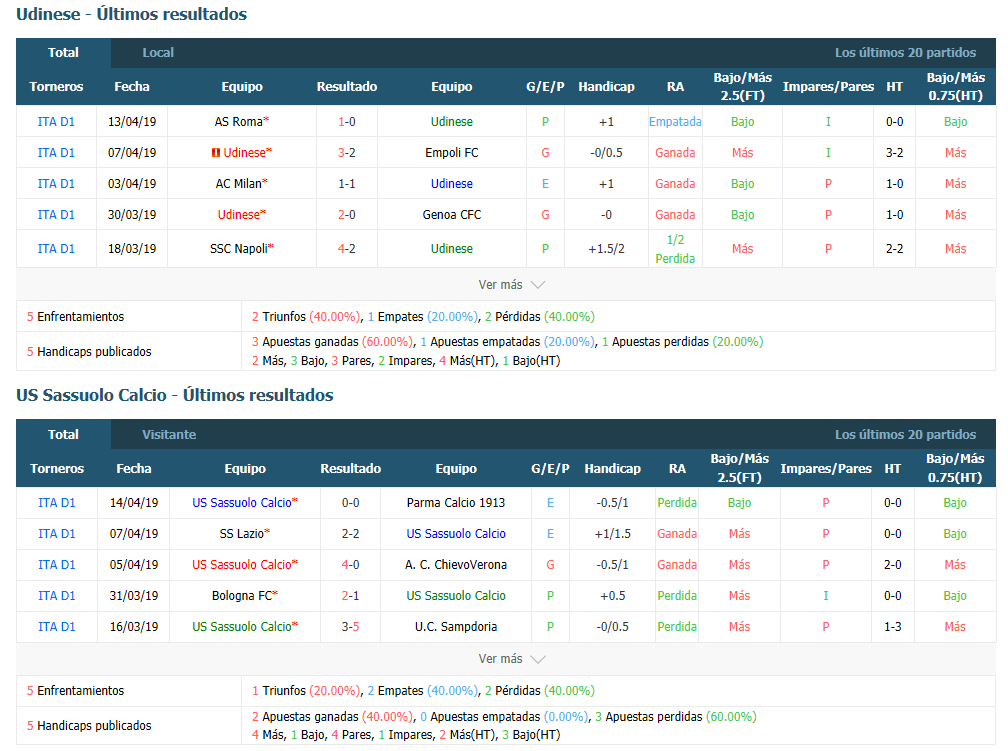
Task: Open the 4-2 result of SSC Napoli match
Action: pyautogui.click(x=347, y=249)
